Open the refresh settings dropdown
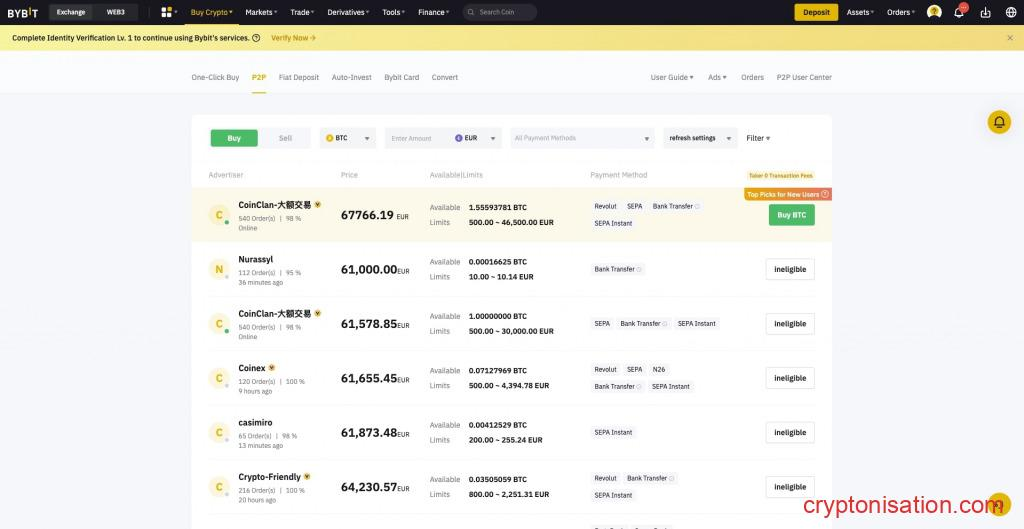The height and width of the screenshot is (529, 1024). click(x=699, y=138)
